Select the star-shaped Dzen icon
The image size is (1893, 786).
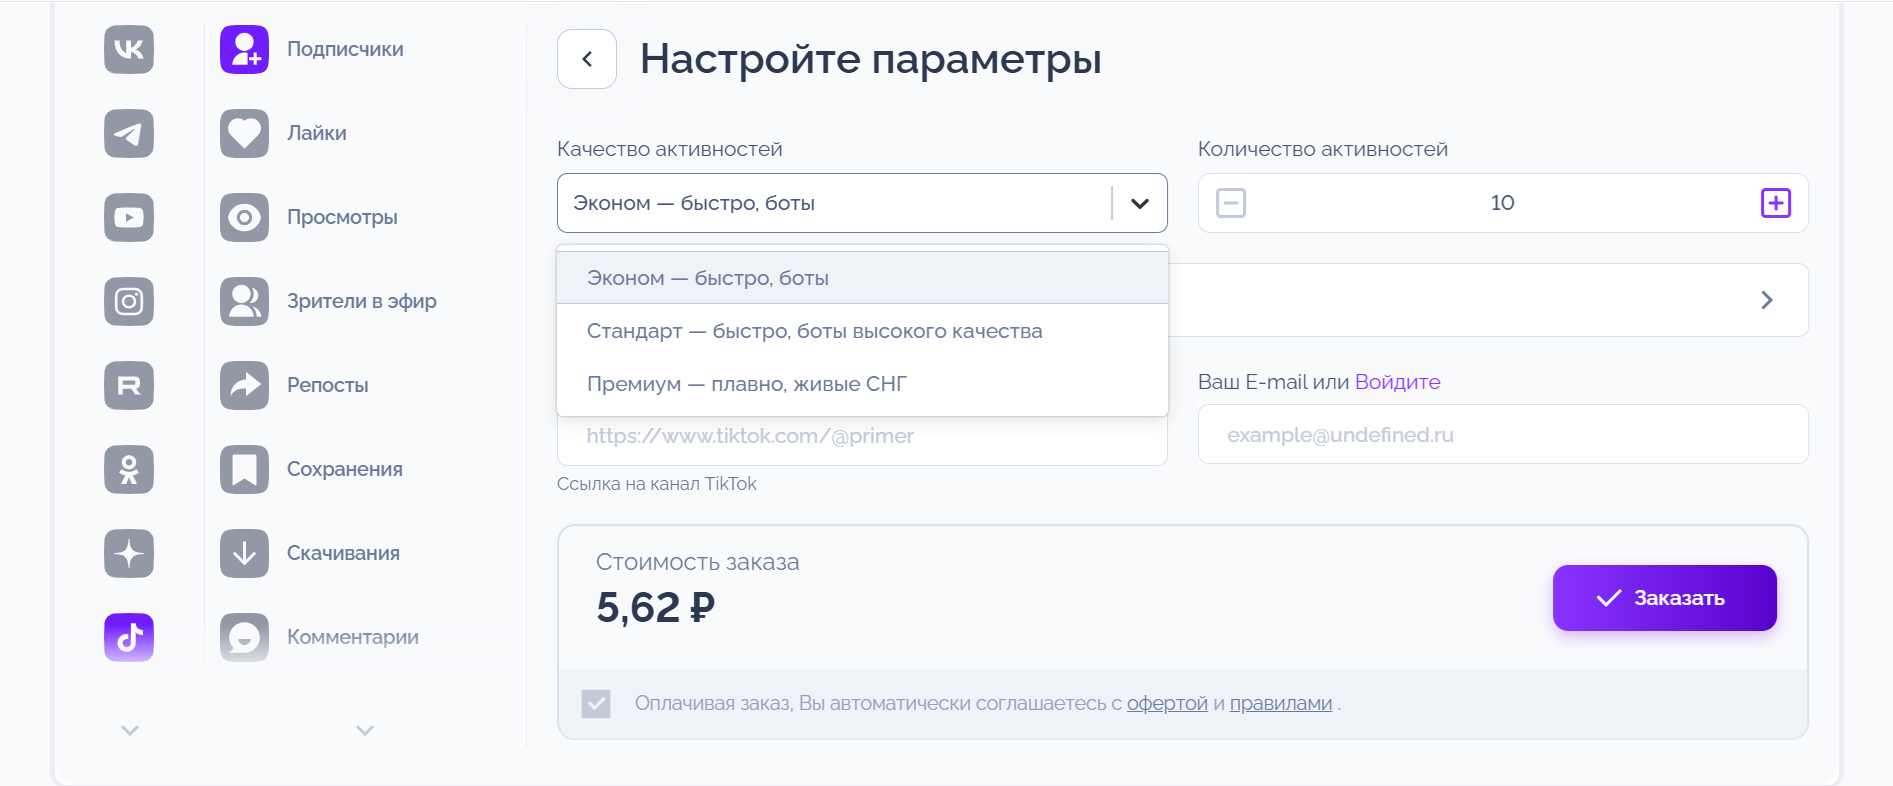(x=129, y=553)
